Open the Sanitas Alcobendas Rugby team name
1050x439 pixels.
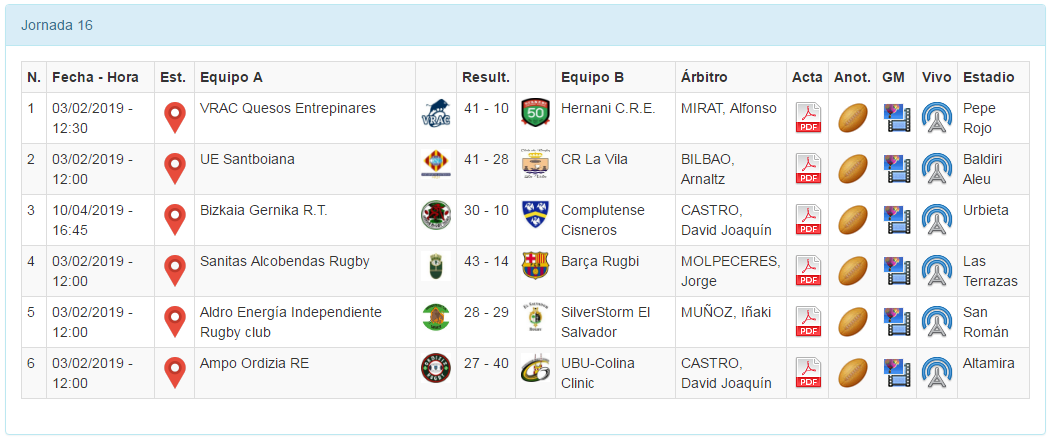tap(284, 261)
